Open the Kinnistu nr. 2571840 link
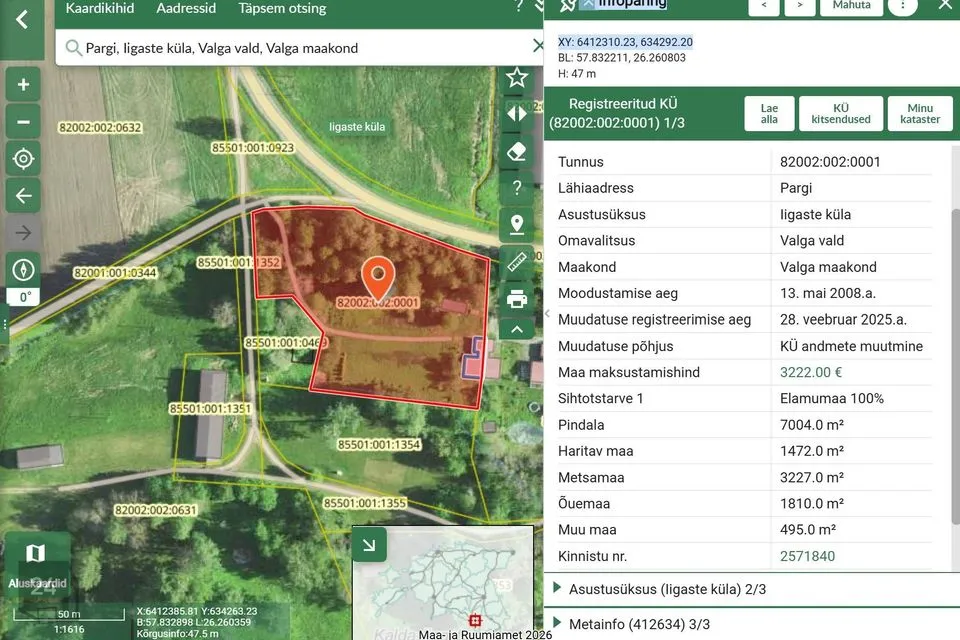This screenshot has width=960, height=640. click(807, 556)
